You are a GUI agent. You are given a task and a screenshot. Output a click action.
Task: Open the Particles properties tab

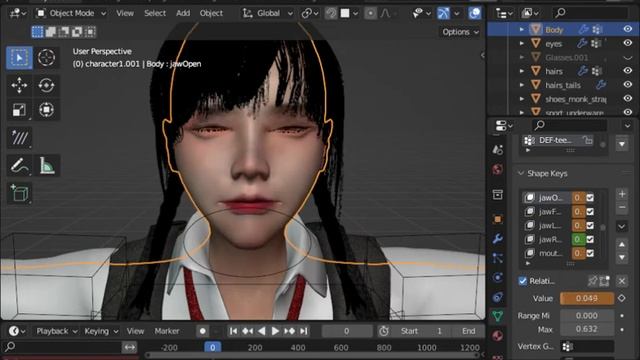pos(498,258)
